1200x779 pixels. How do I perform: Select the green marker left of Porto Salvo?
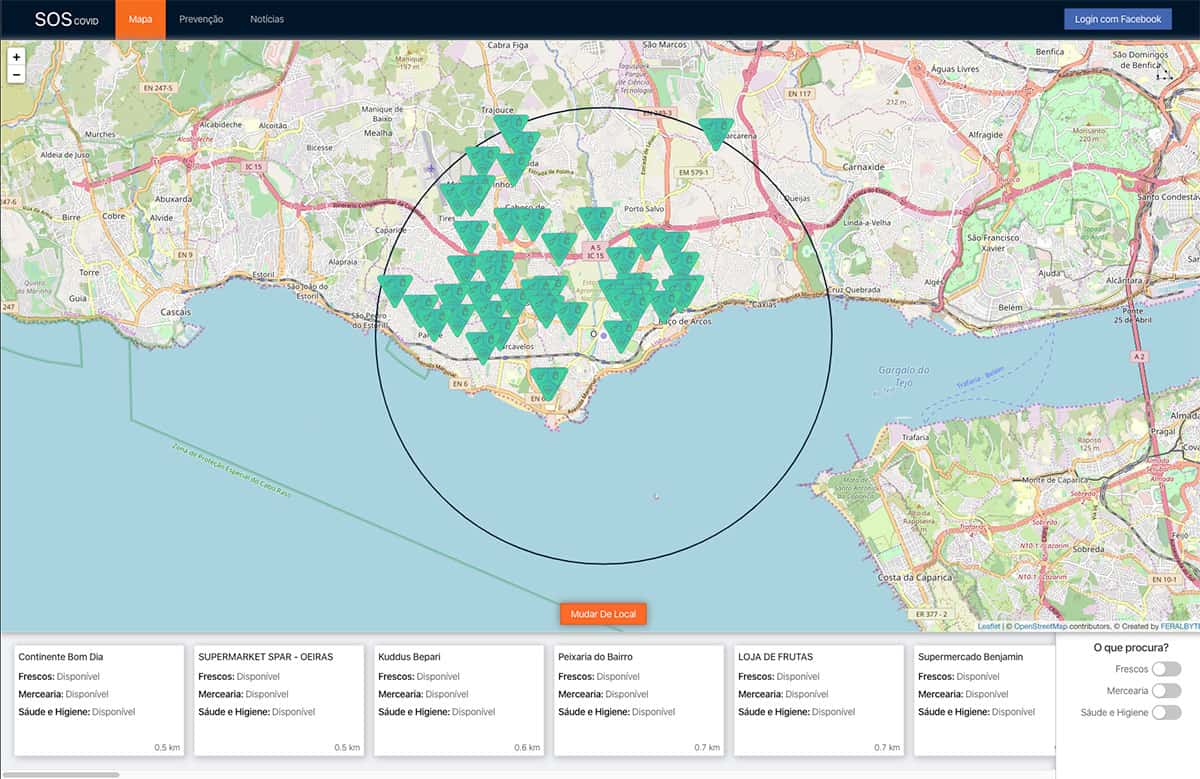click(595, 219)
